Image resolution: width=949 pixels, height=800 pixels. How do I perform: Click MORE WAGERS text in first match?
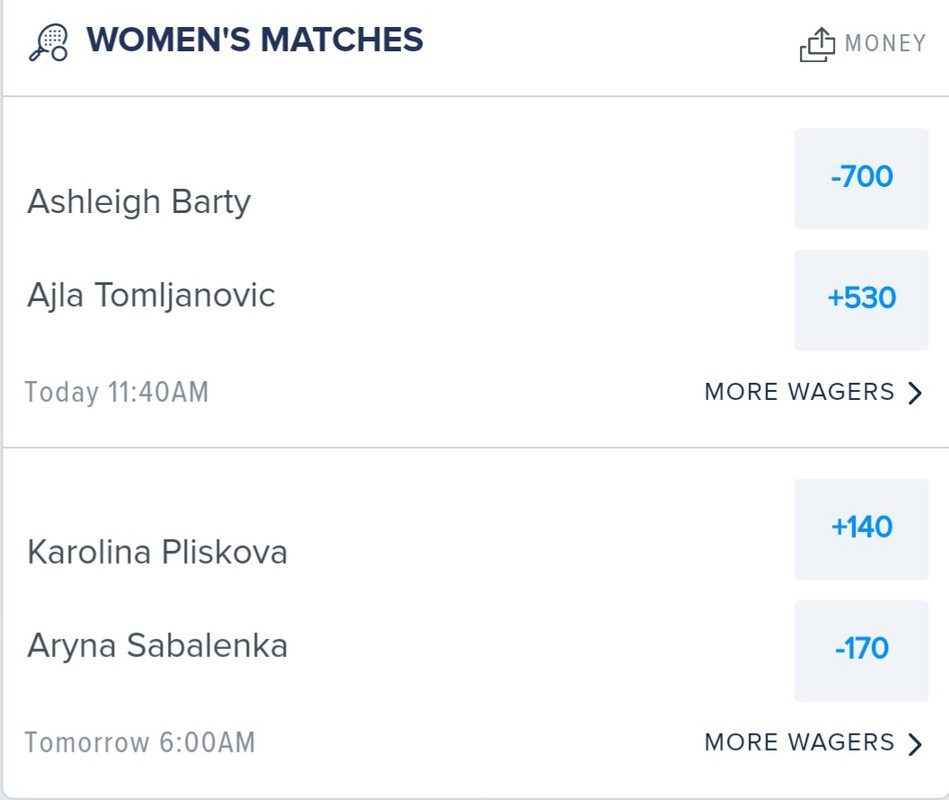point(800,392)
